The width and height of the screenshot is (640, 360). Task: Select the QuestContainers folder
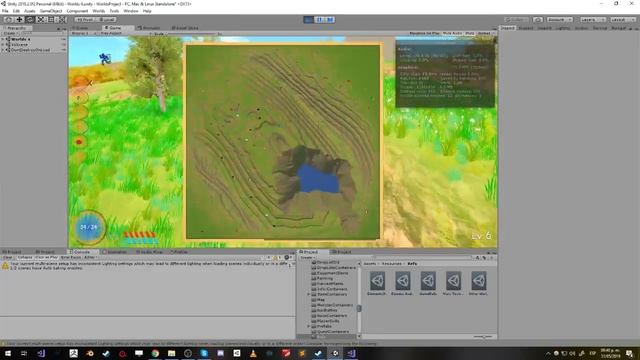pos(333,332)
